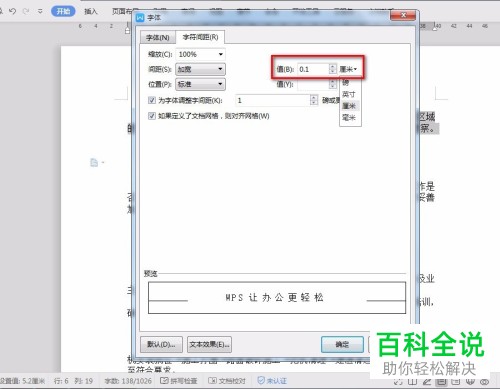
Task: Click the 行: 6 status bar entry
Action: 61,381
